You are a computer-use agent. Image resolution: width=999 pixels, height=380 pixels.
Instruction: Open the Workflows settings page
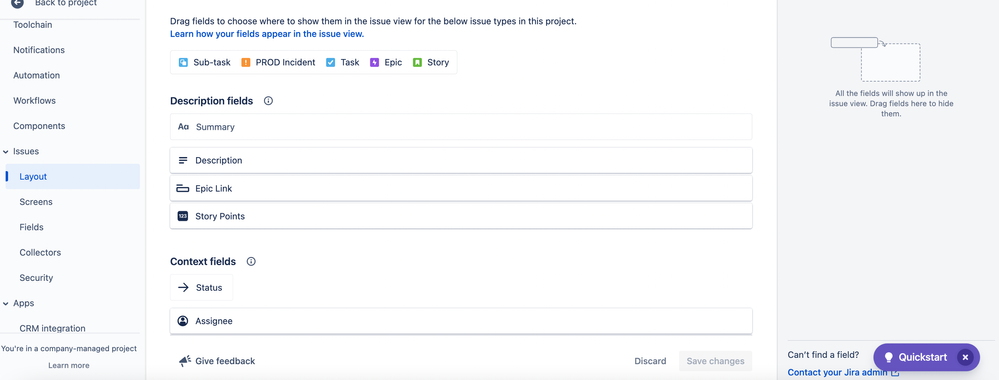[34, 101]
